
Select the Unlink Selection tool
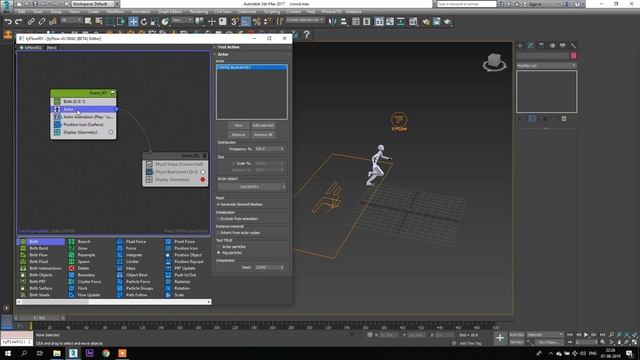pos(42,21)
